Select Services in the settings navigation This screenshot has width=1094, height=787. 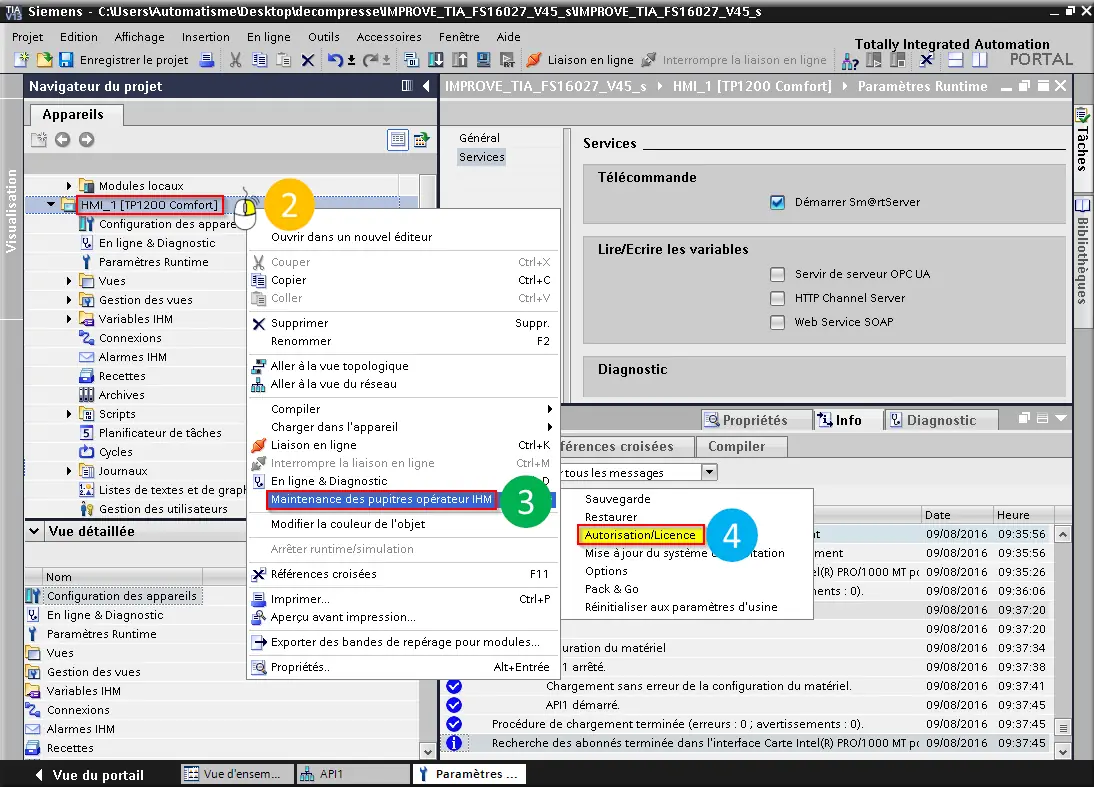point(481,157)
